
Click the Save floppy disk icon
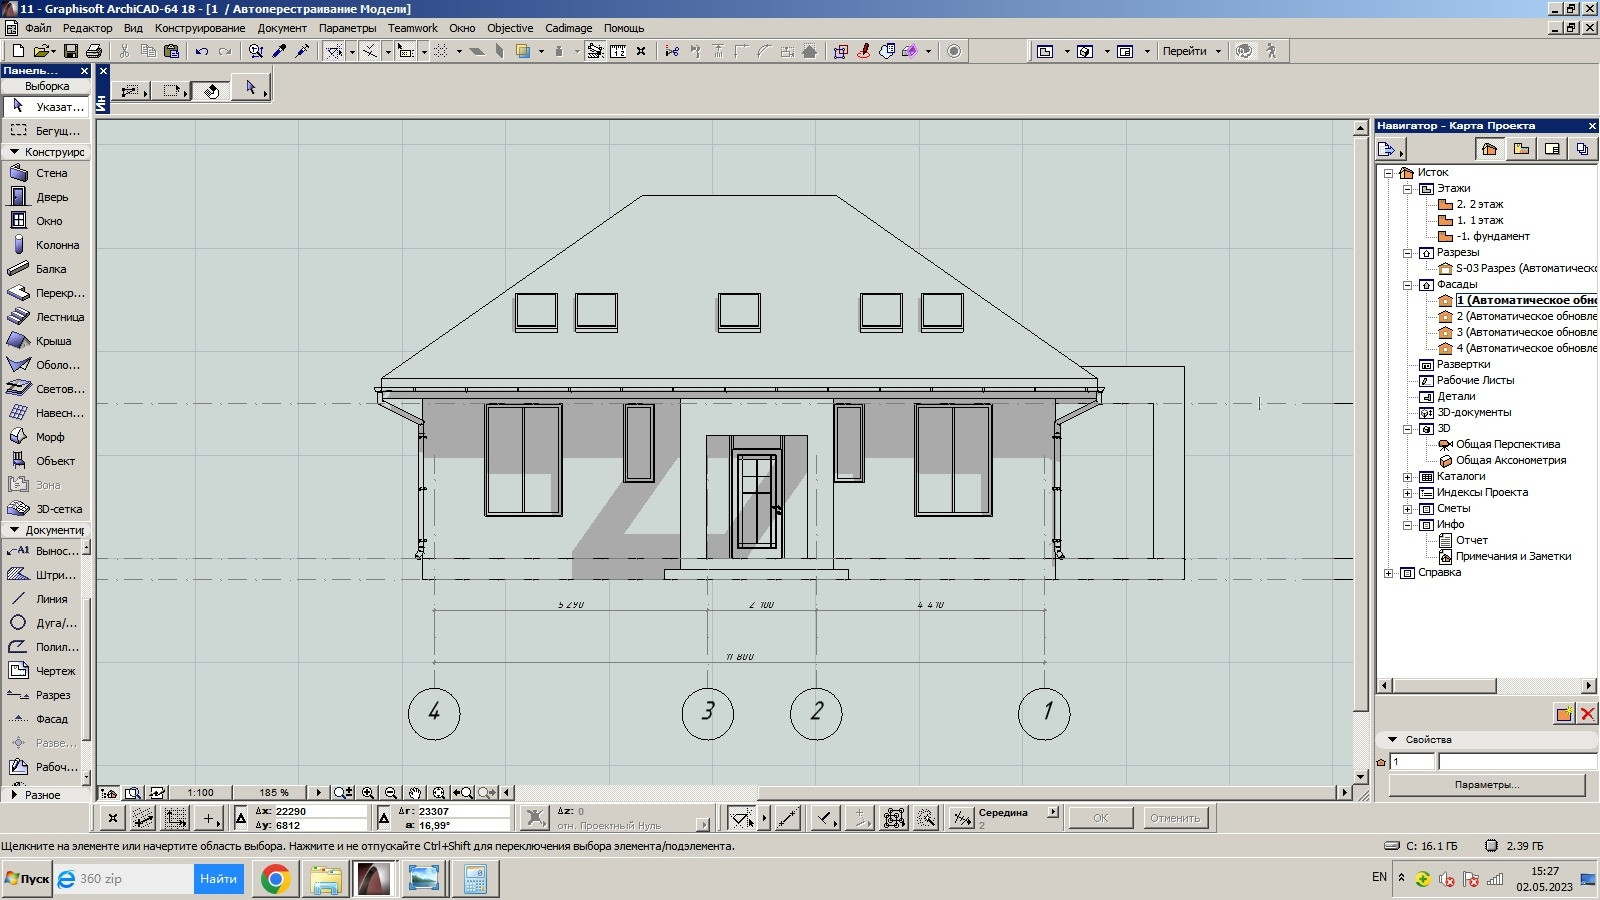coord(70,51)
